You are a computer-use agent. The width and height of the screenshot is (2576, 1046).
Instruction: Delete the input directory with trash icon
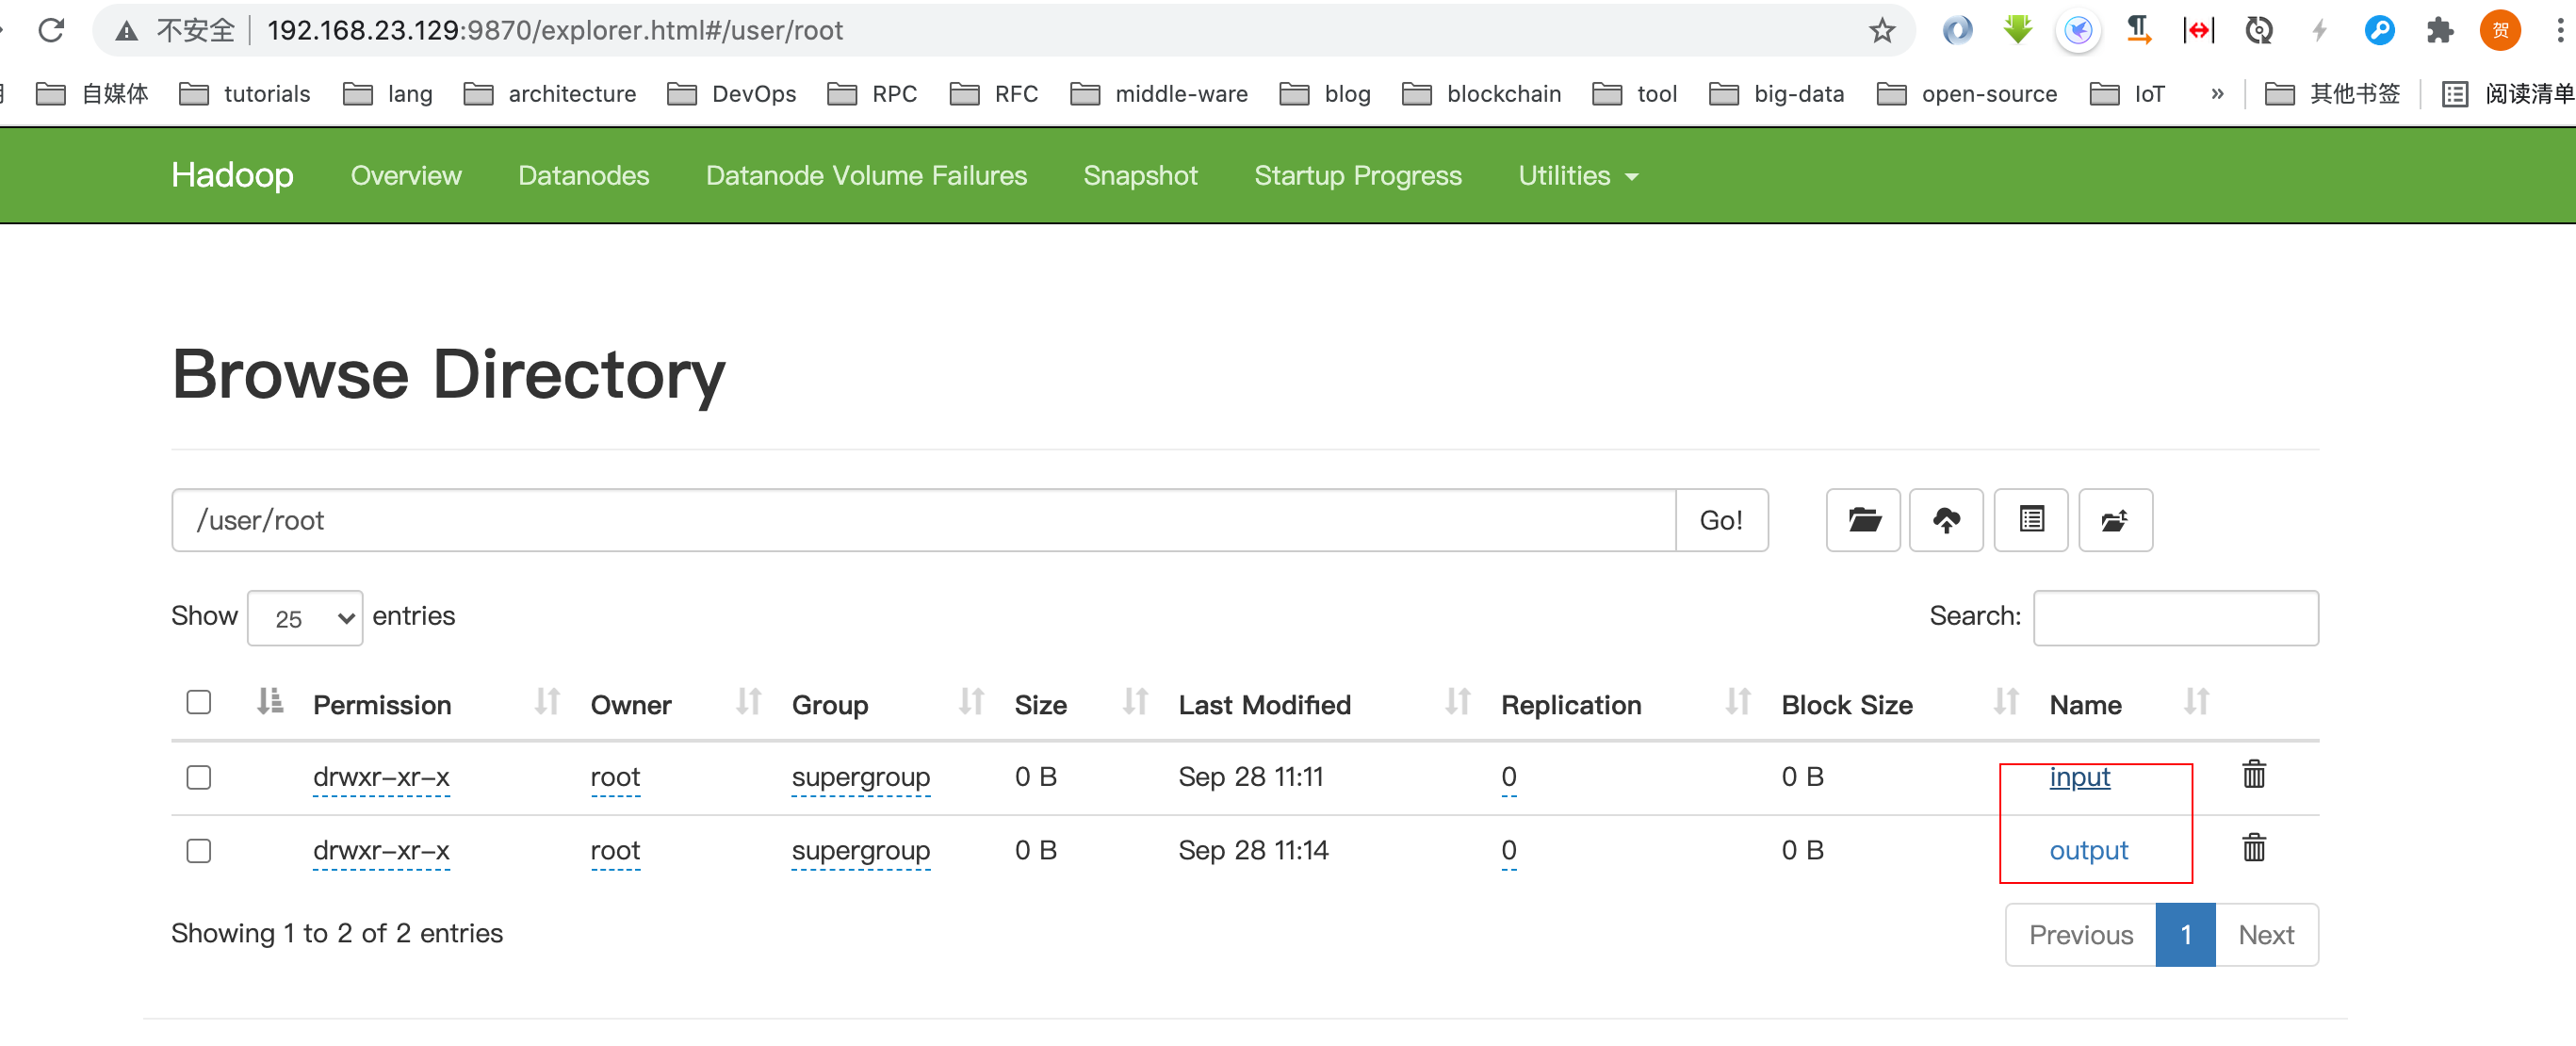pos(2253,775)
